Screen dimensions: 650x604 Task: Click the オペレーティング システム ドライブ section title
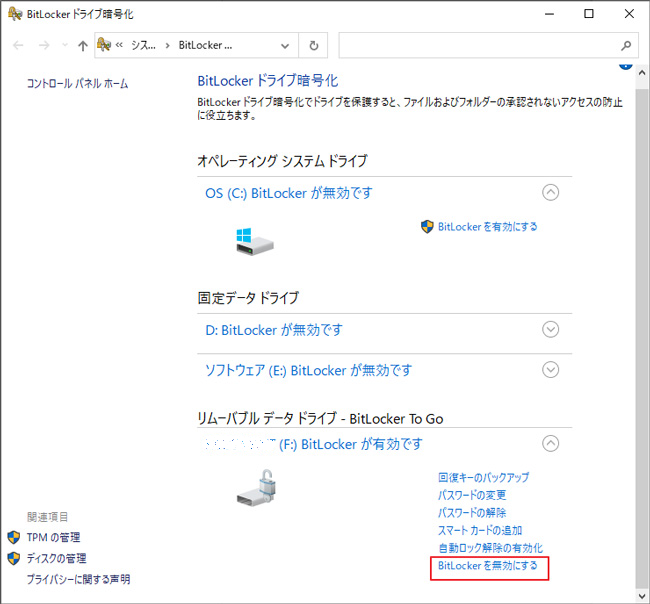coord(282,161)
